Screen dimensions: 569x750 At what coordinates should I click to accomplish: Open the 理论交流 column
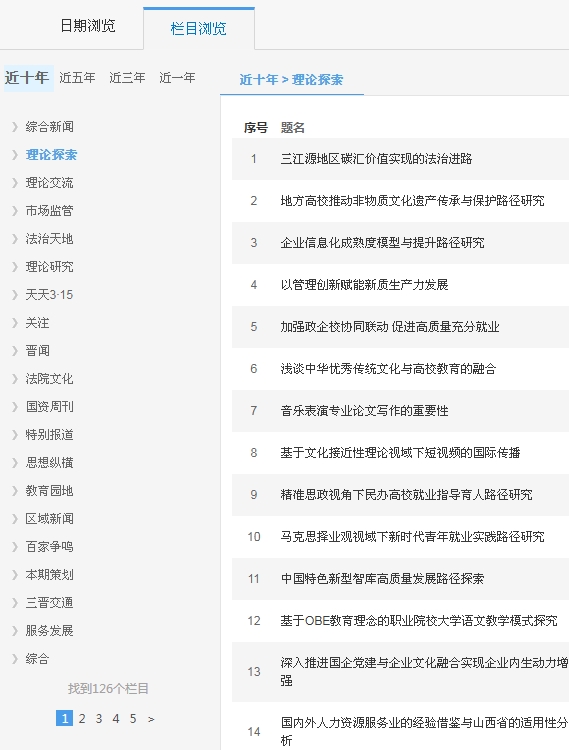49,183
